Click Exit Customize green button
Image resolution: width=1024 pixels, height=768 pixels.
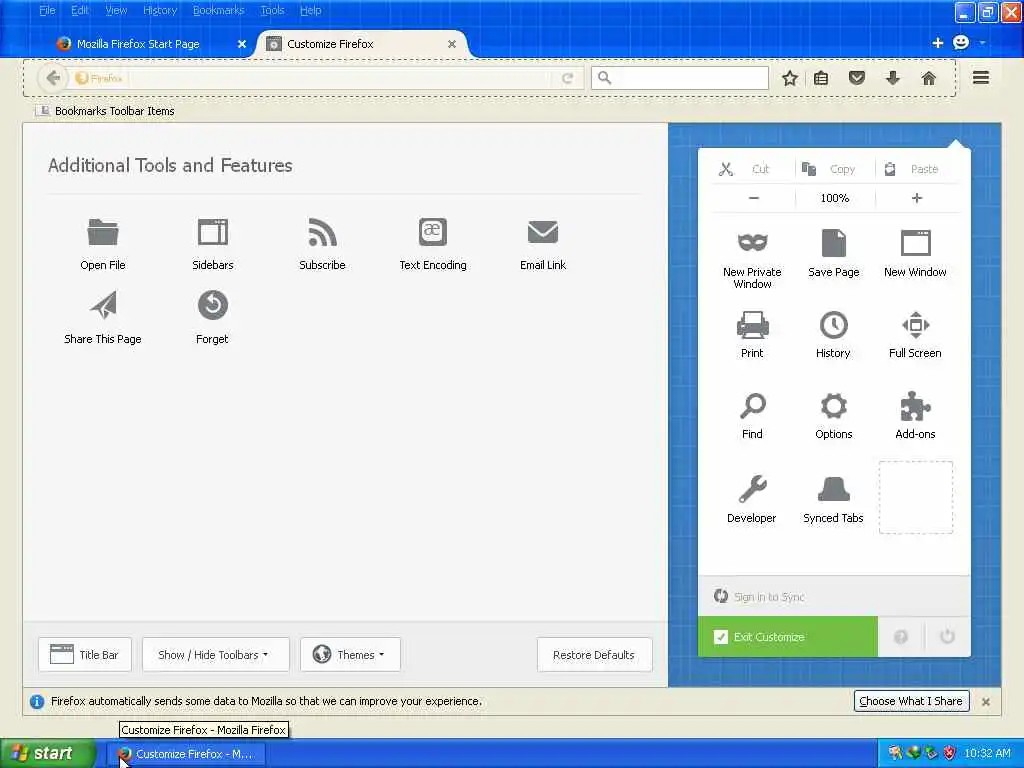[x=788, y=637]
